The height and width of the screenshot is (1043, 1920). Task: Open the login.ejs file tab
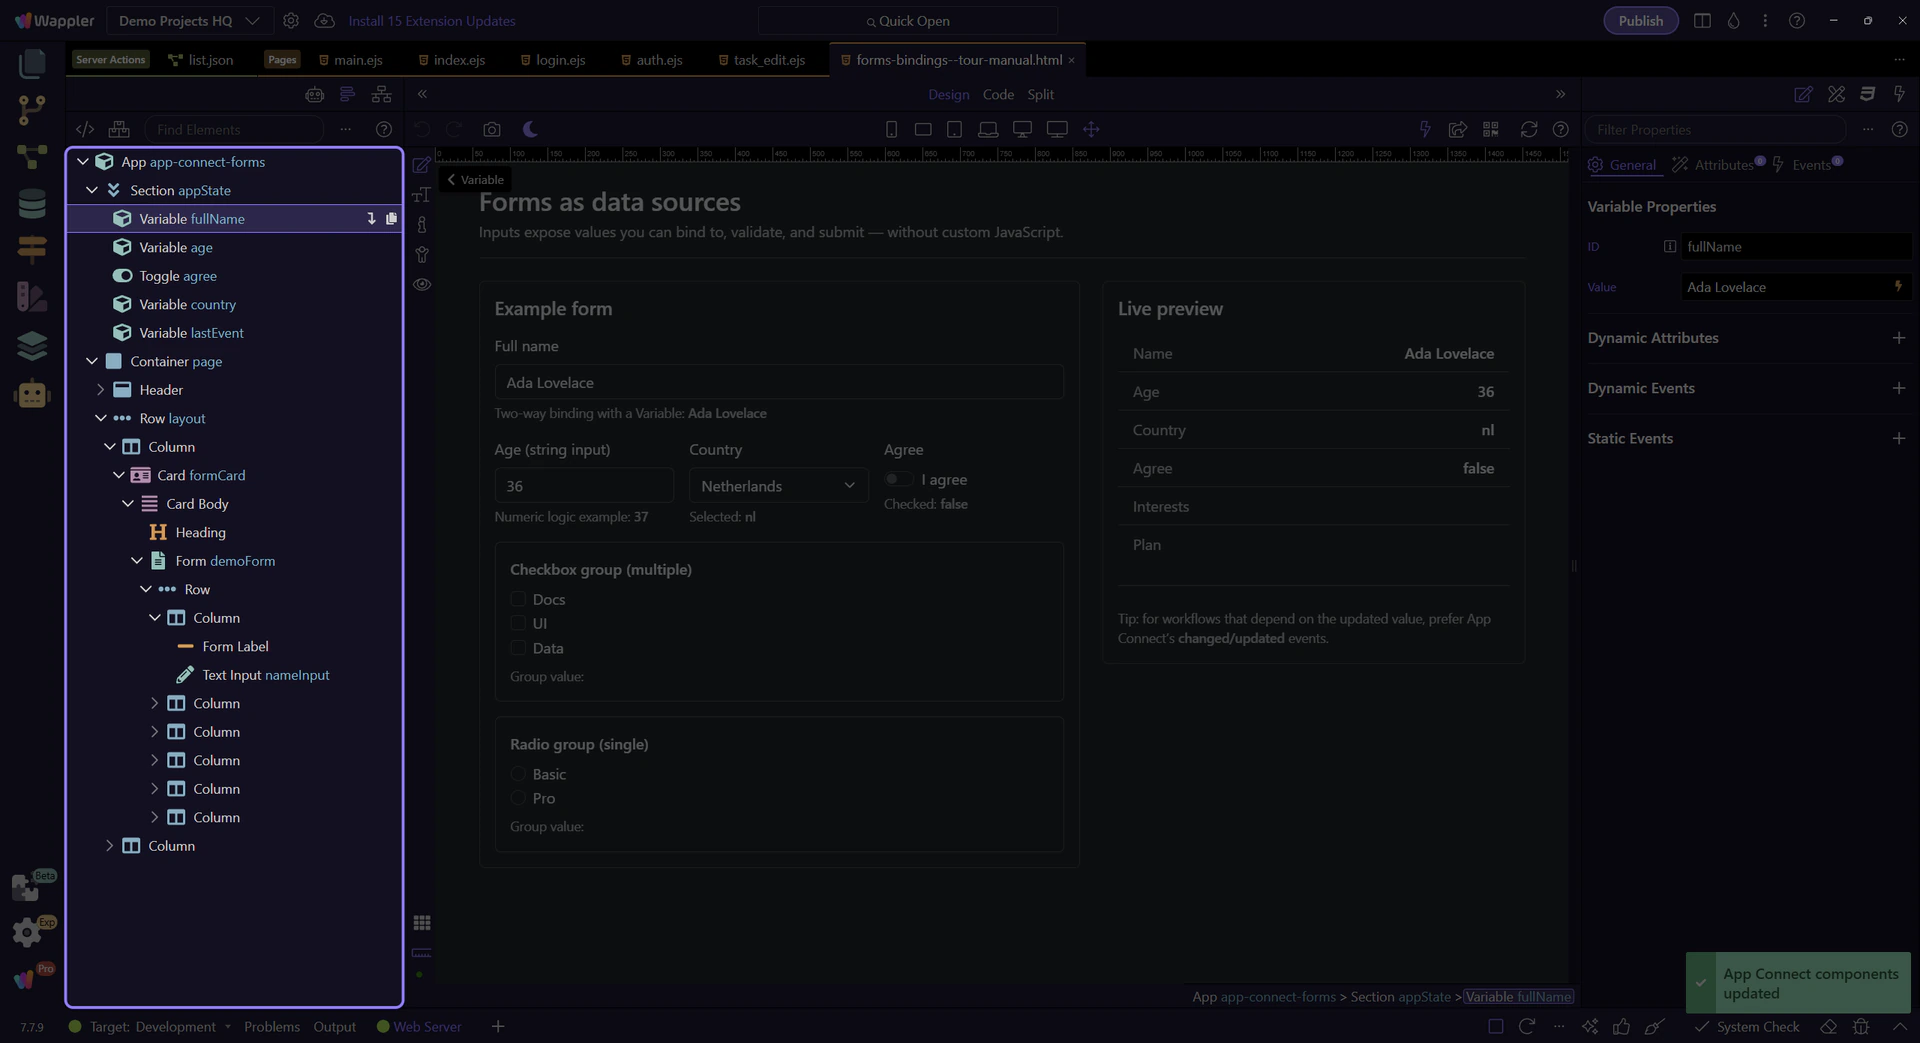[559, 60]
